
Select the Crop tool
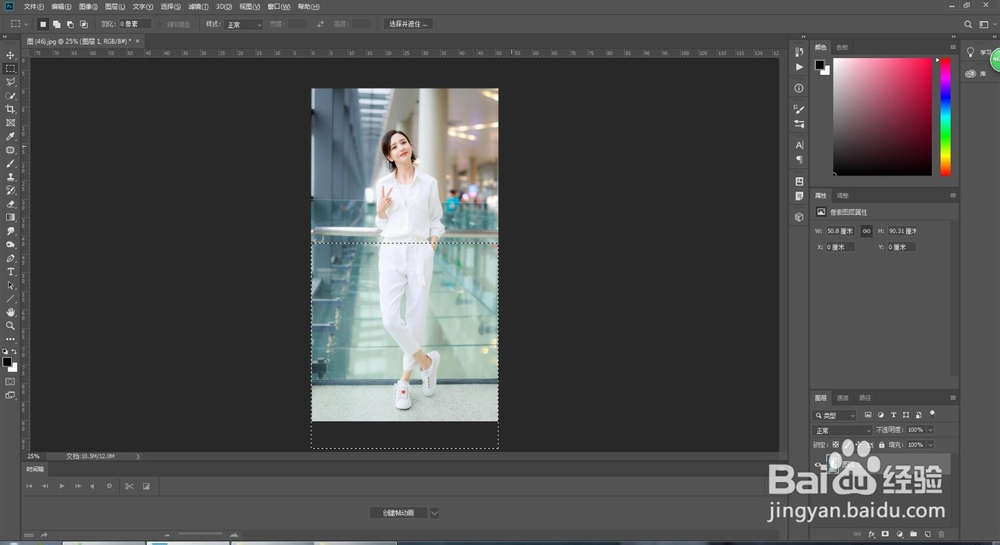[x=11, y=109]
